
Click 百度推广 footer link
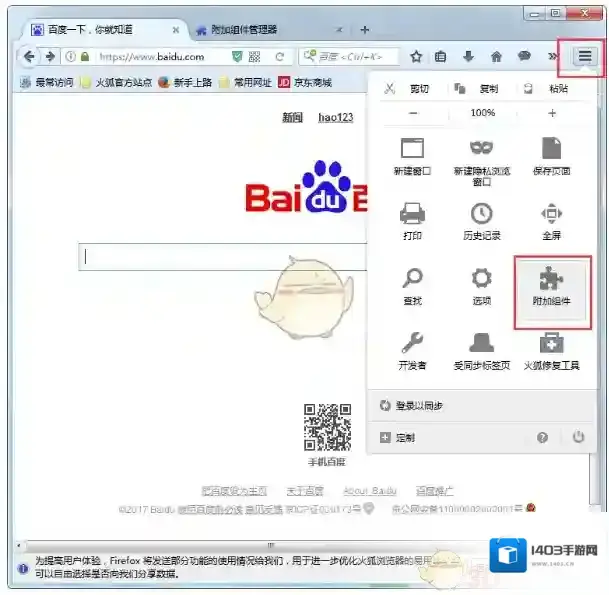pyautogui.click(x=434, y=491)
